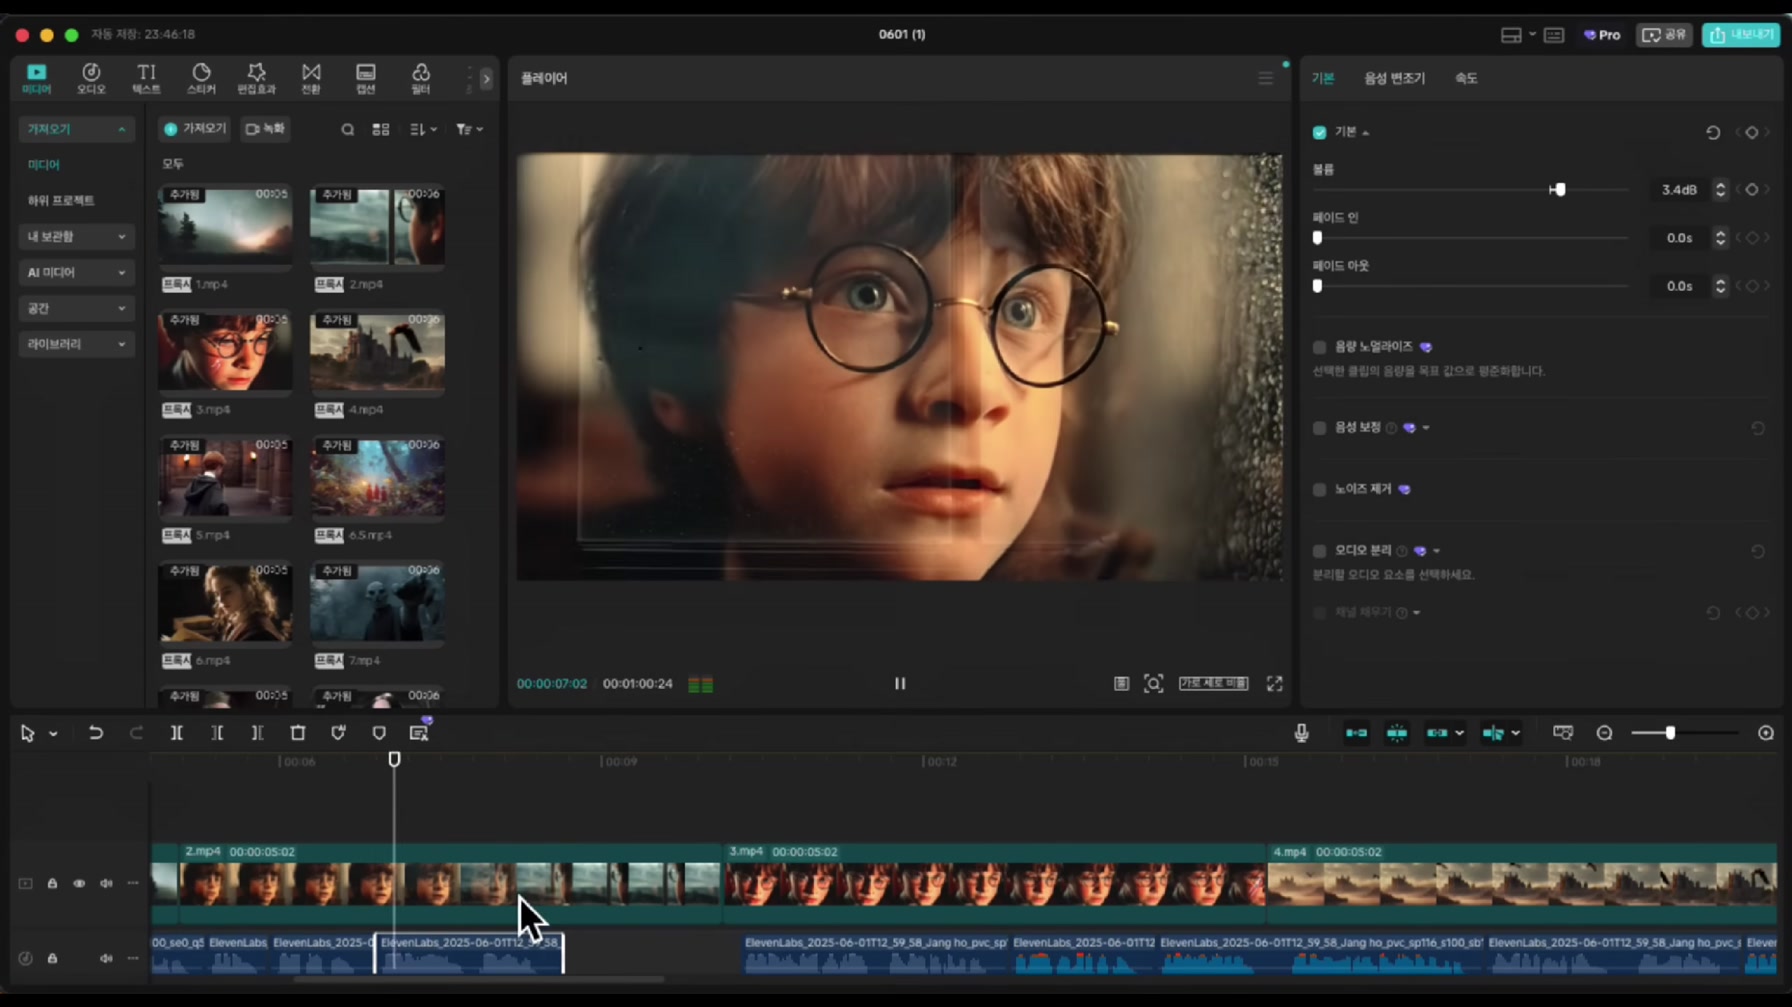Viewport: 1792px width, 1007px height.
Task: Delete left of playhead trim tool
Action: (x=217, y=733)
